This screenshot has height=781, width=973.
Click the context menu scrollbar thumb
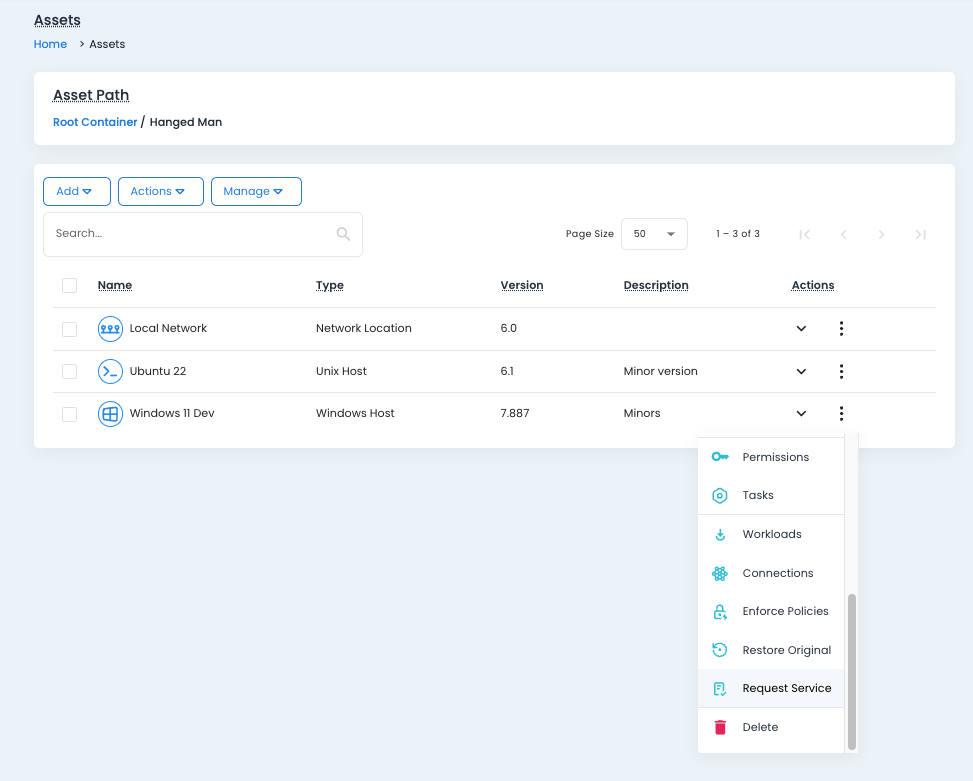pos(852,670)
